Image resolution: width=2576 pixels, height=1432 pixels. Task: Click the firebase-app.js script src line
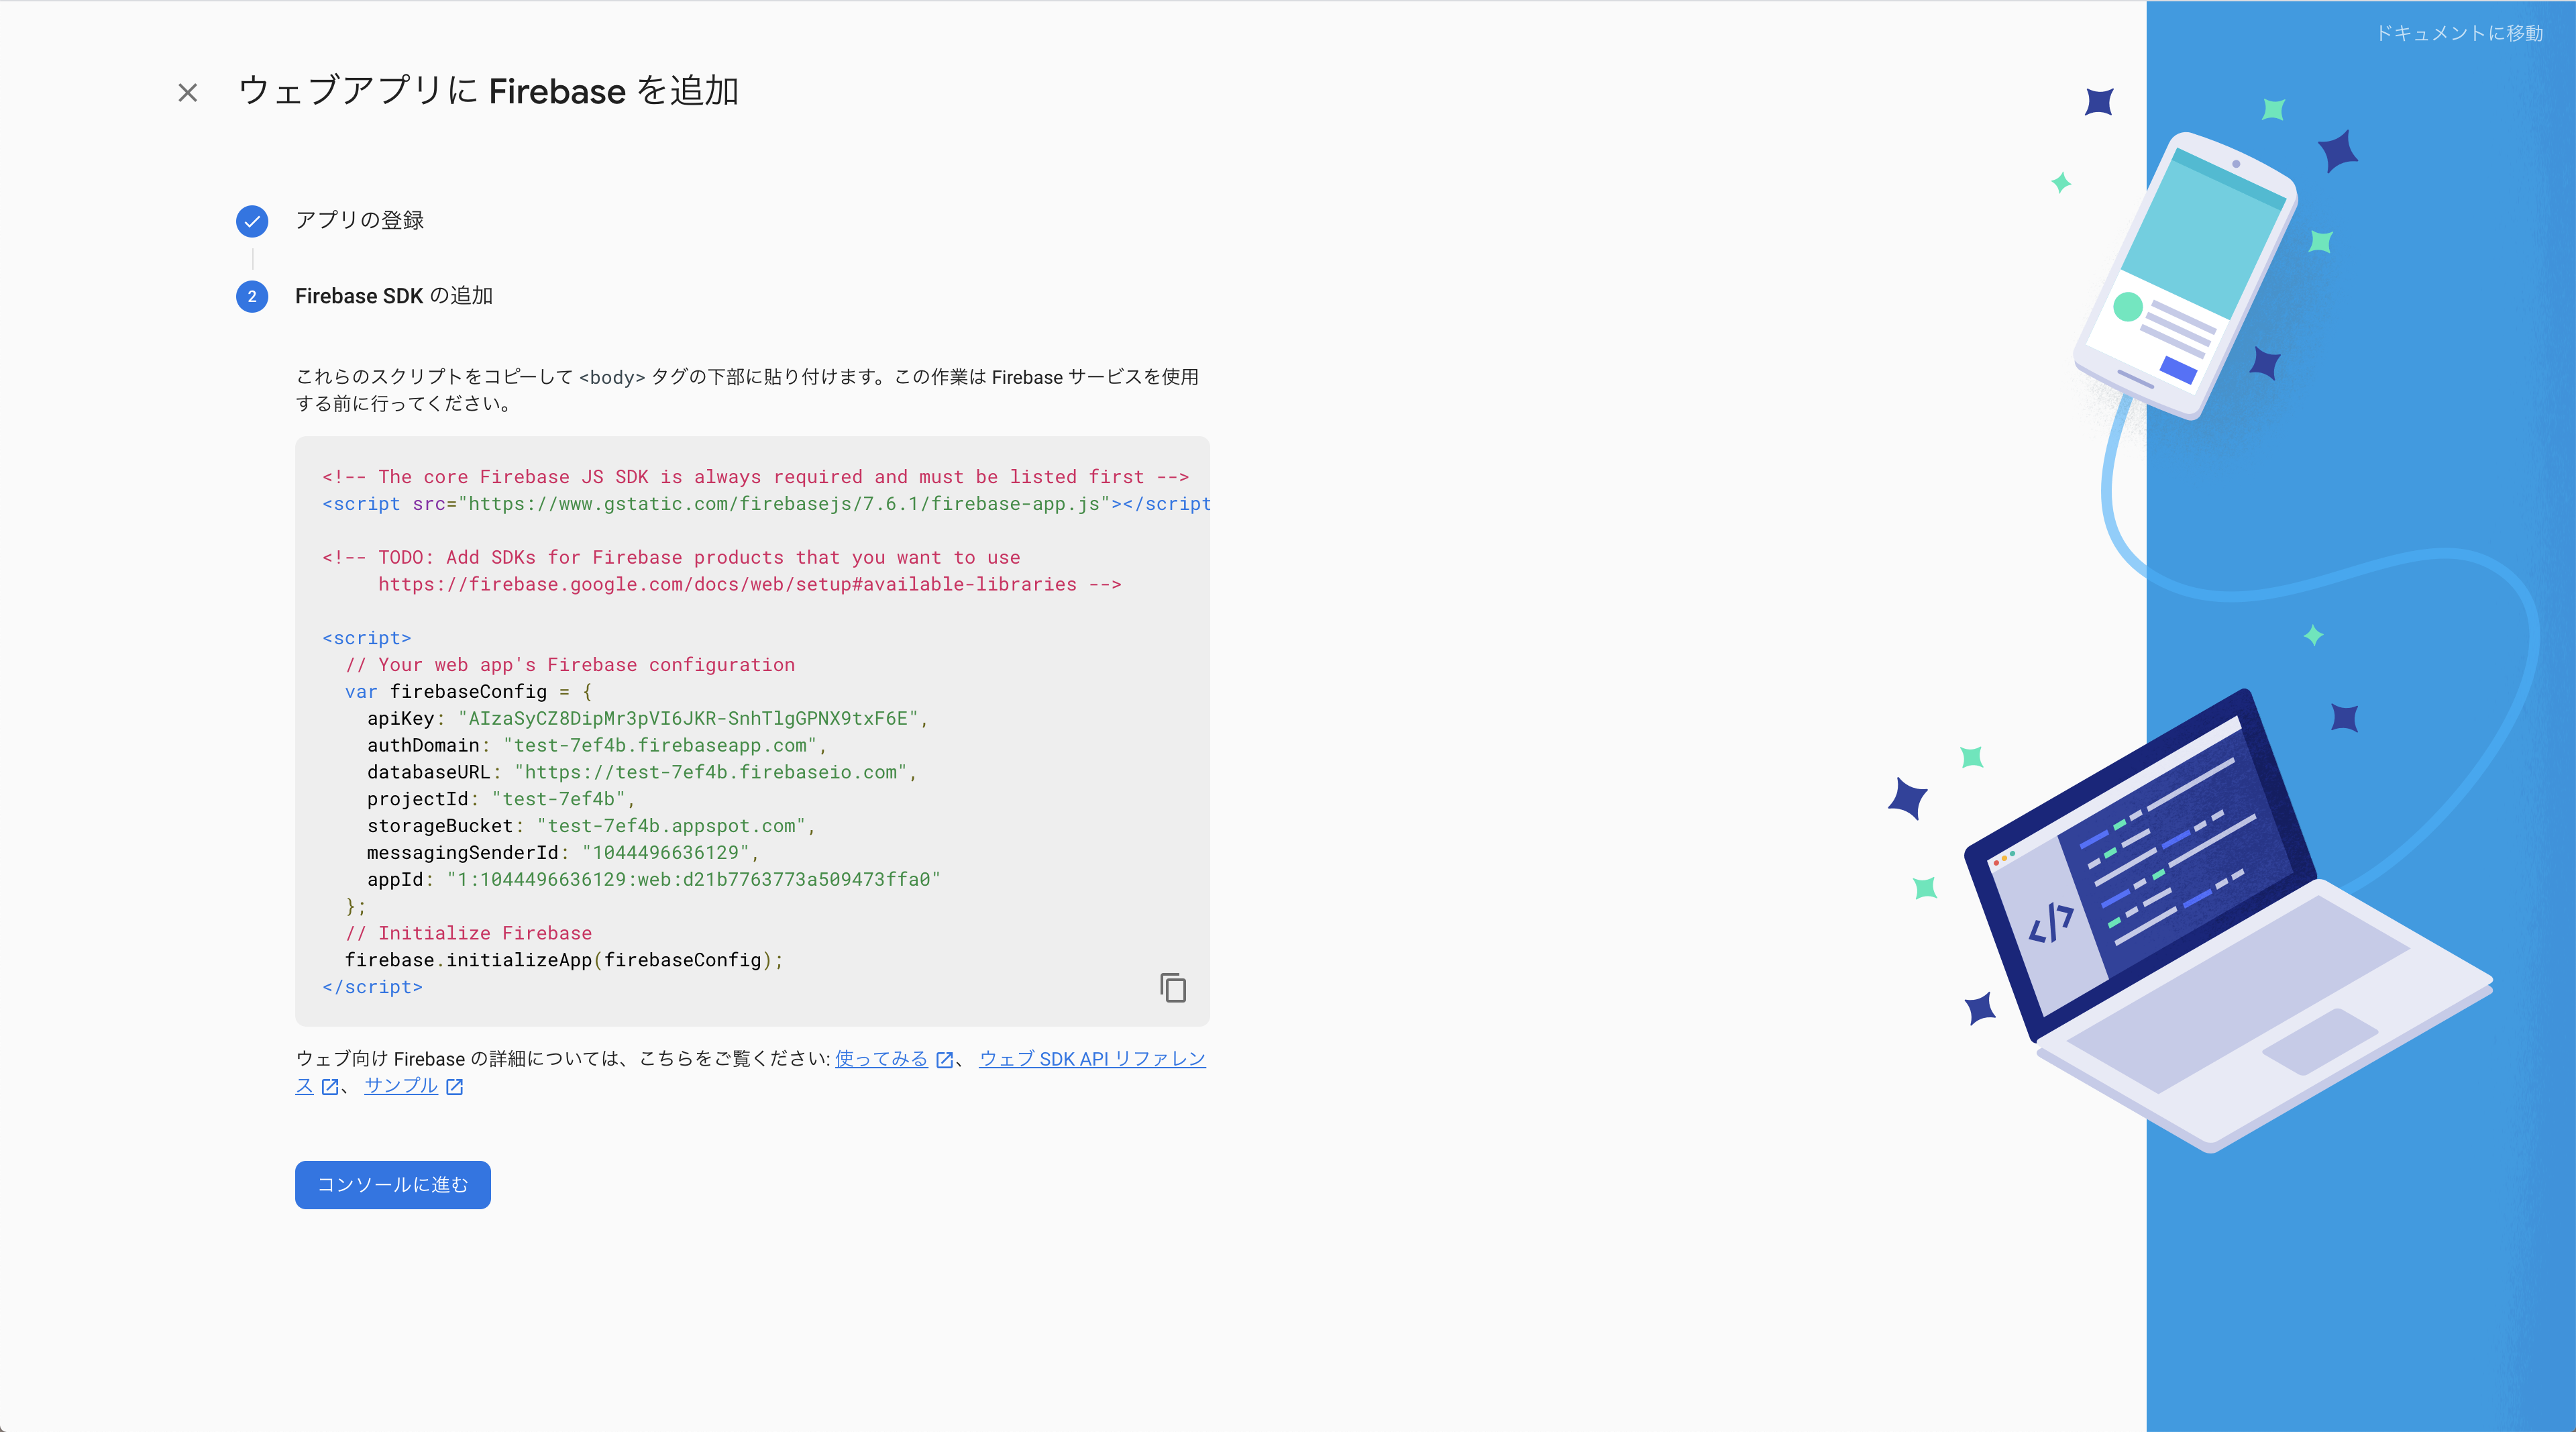766,504
